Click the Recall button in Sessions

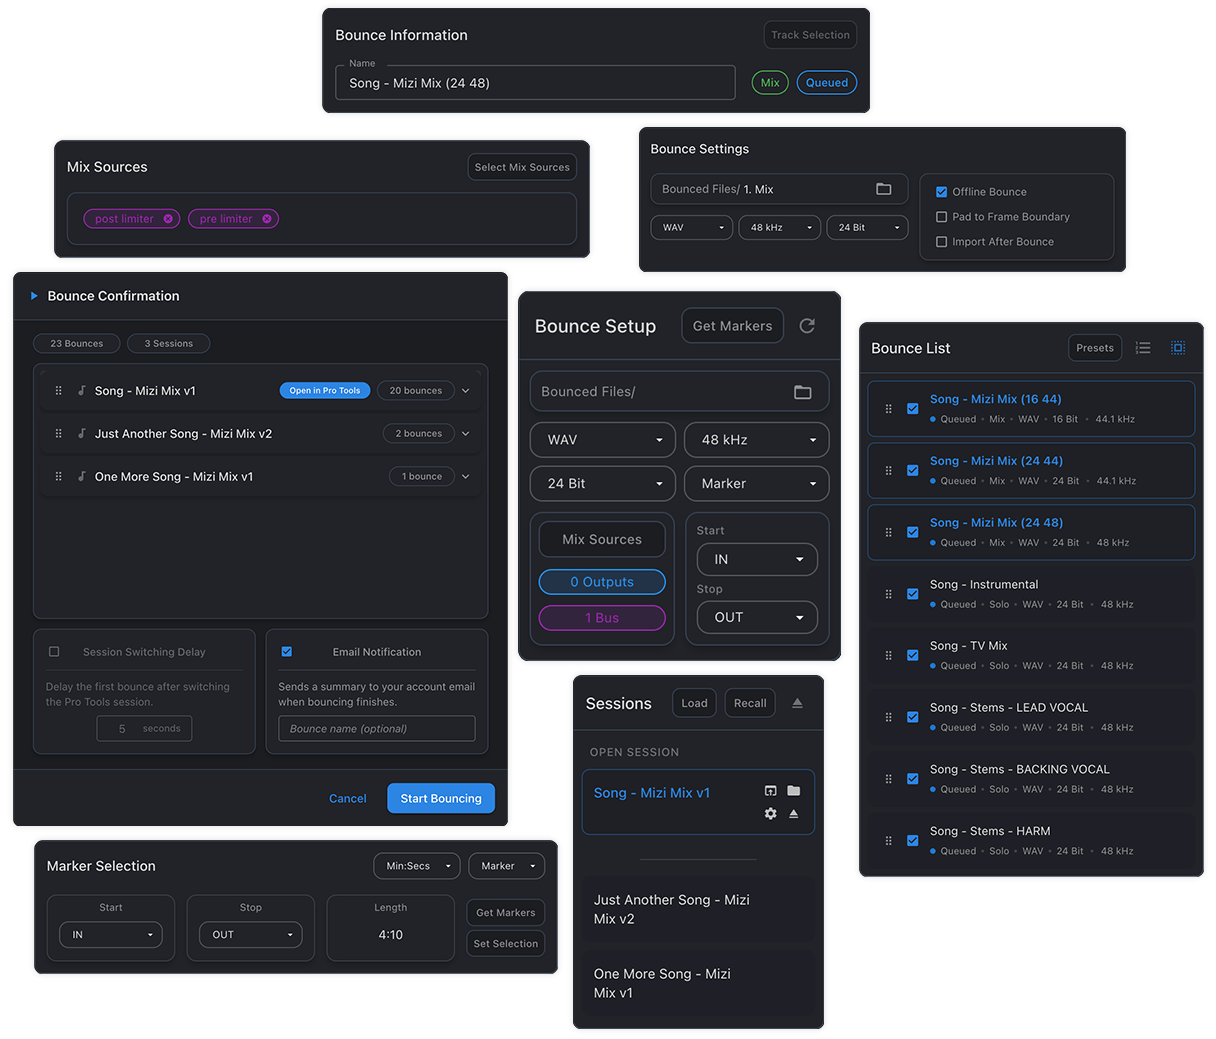[750, 703]
